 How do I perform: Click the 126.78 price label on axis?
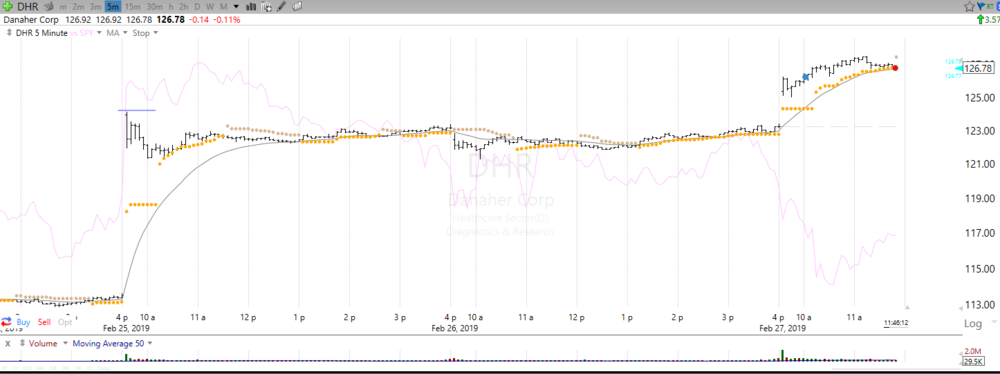point(977,68)
